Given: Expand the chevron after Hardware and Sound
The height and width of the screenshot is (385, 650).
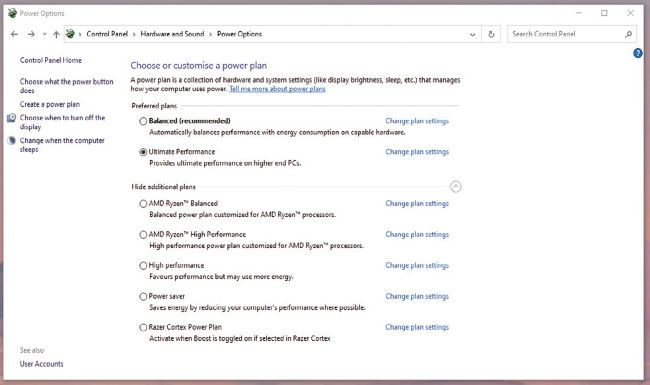Looking at the screenshot, I should coord(211,34).
